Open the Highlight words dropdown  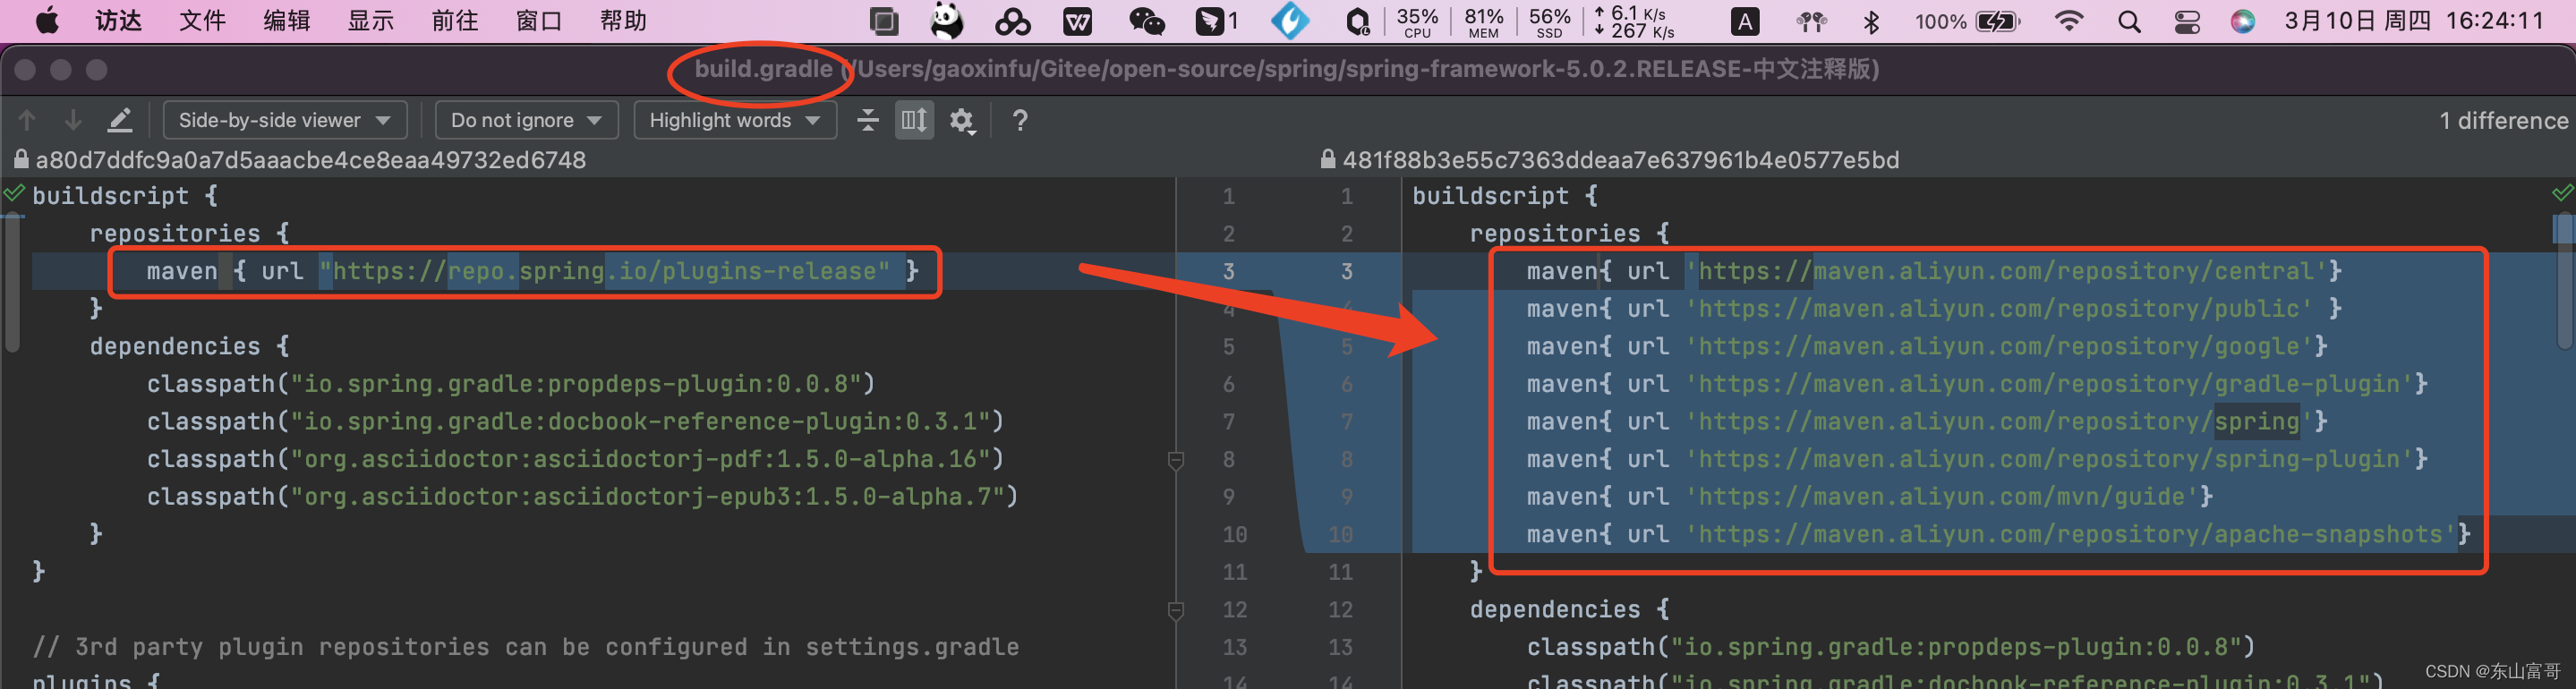click(x=735, y=120)
